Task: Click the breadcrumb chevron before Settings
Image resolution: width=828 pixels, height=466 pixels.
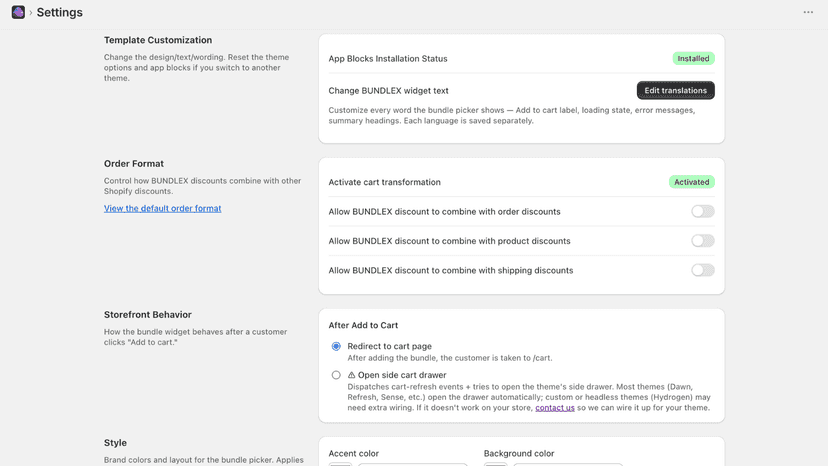Action: (x=31, y=13)
